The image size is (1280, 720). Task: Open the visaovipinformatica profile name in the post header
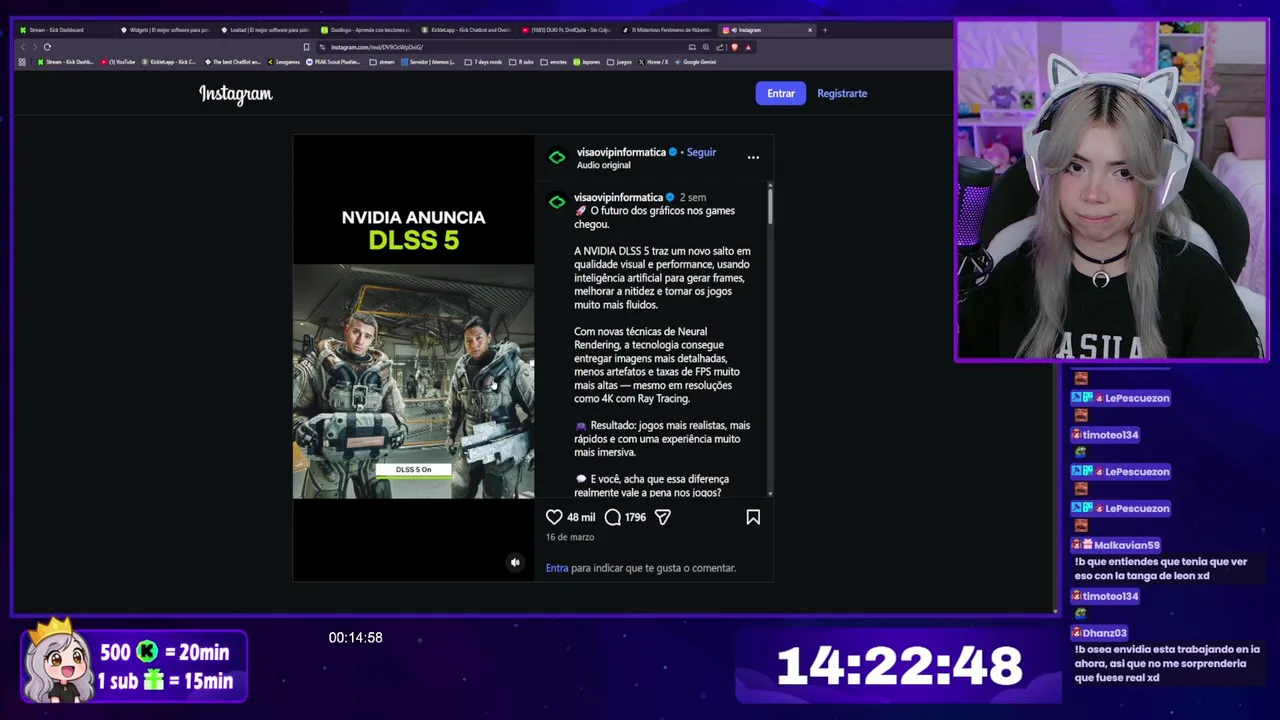(x=621, y=152)
